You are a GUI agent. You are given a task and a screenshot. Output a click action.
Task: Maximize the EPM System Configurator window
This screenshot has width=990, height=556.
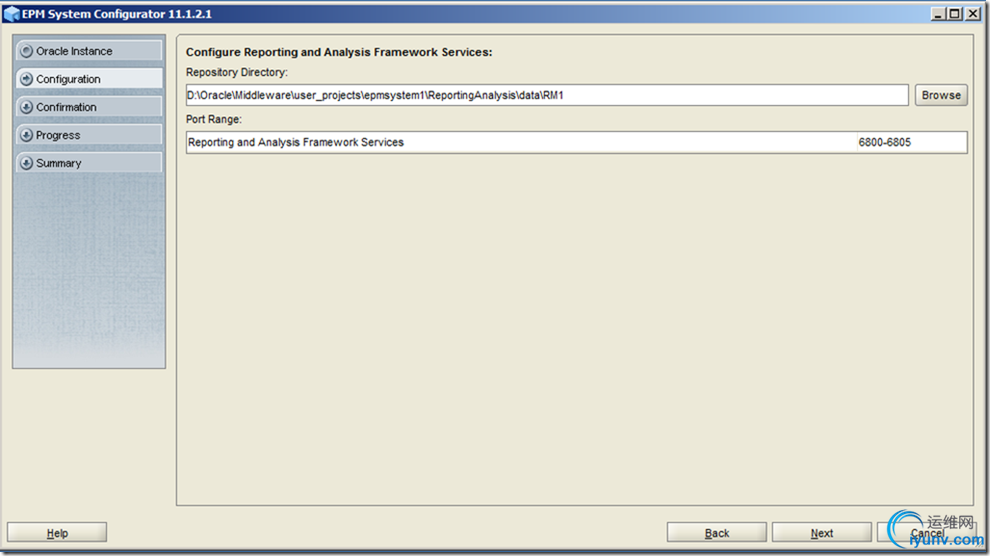955,14
